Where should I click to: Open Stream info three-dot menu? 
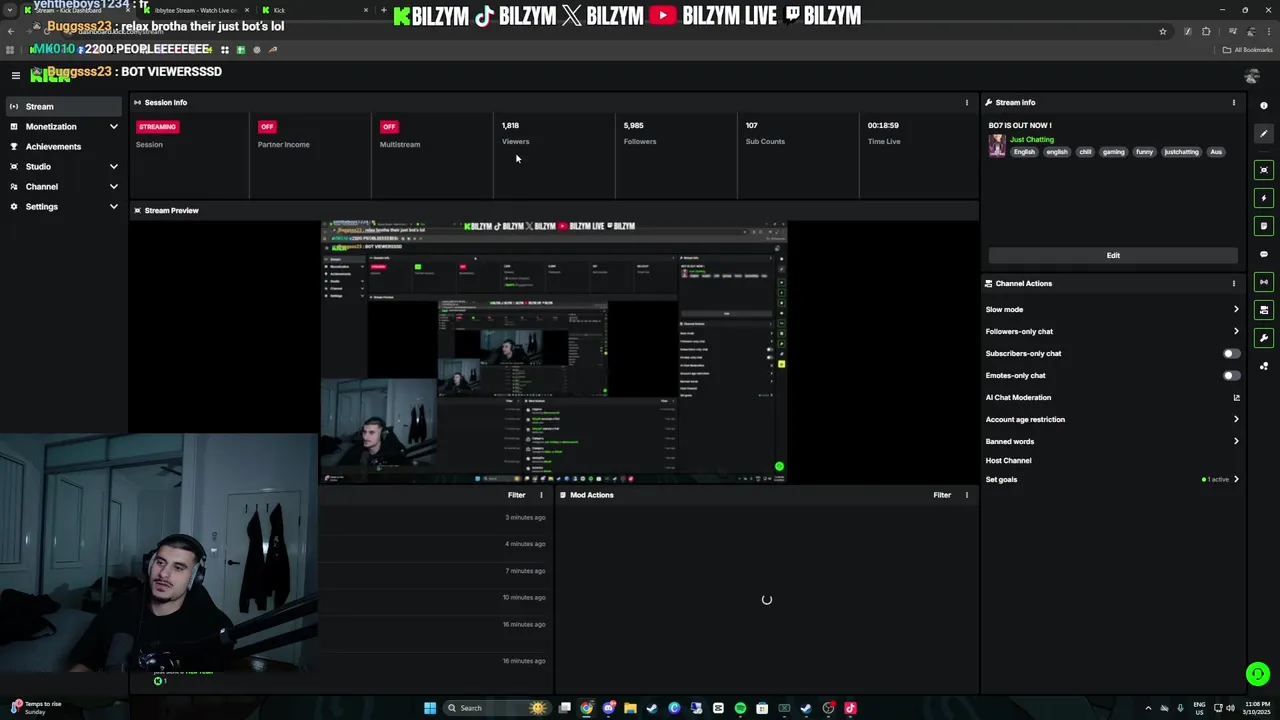click(x=1233, y=102)
